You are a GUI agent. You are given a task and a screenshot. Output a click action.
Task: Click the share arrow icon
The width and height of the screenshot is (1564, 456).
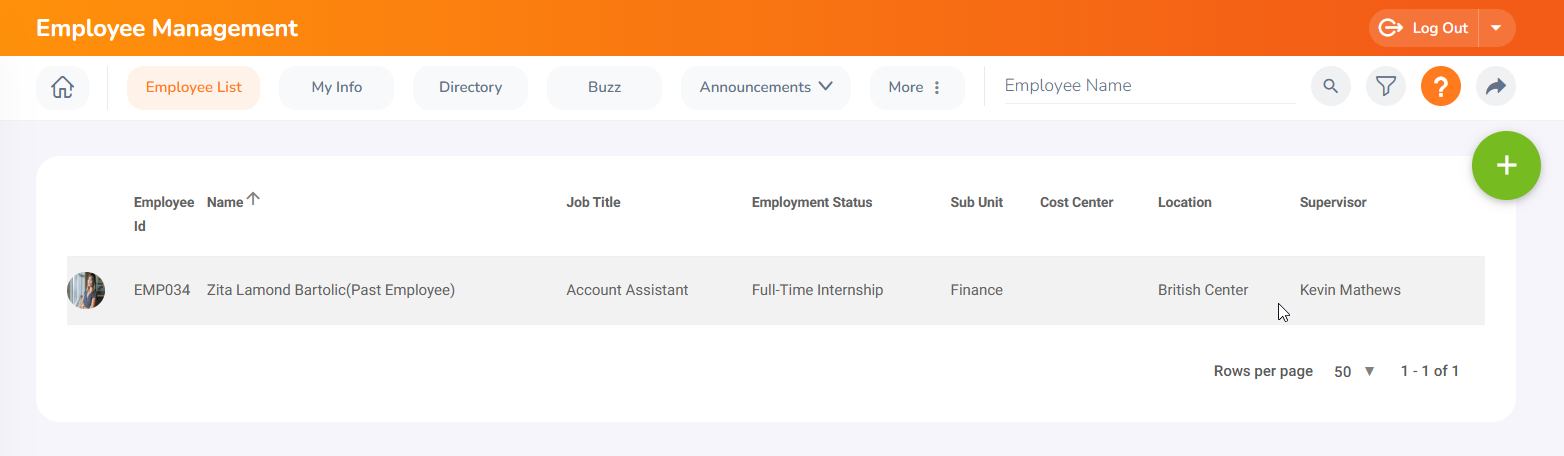pyautogui.click(x=1495, y=87)
